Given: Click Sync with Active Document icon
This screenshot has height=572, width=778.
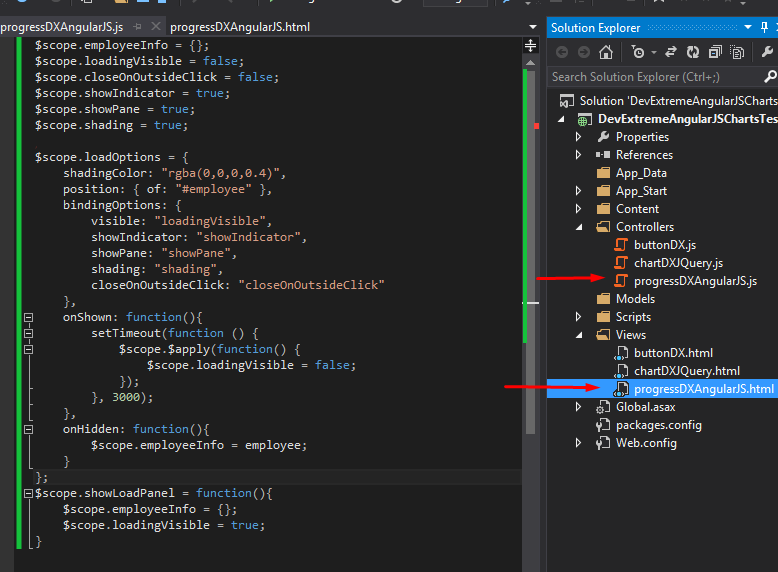Looking at the screenshot, I should click(671, 52).
